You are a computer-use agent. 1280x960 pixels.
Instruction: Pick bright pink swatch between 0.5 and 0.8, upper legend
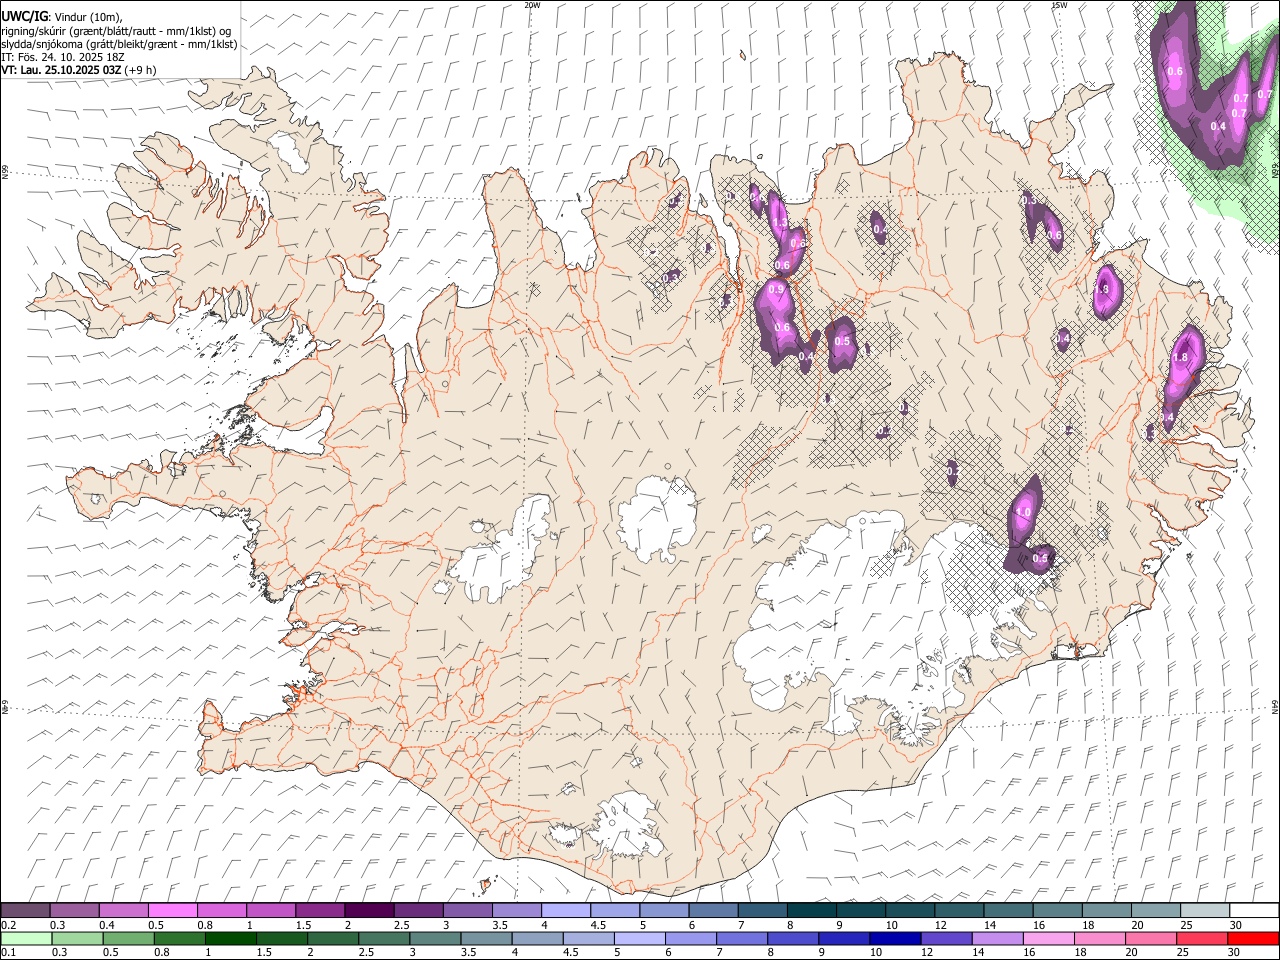tap(172, 910)
